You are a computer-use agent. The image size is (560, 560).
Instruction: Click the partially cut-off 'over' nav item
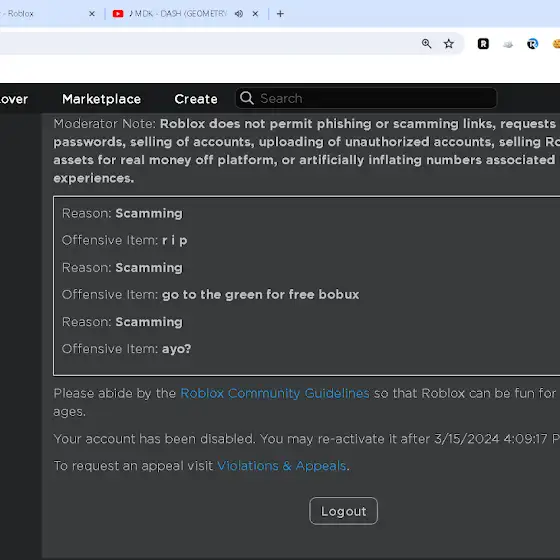click(x=14, y=99)
